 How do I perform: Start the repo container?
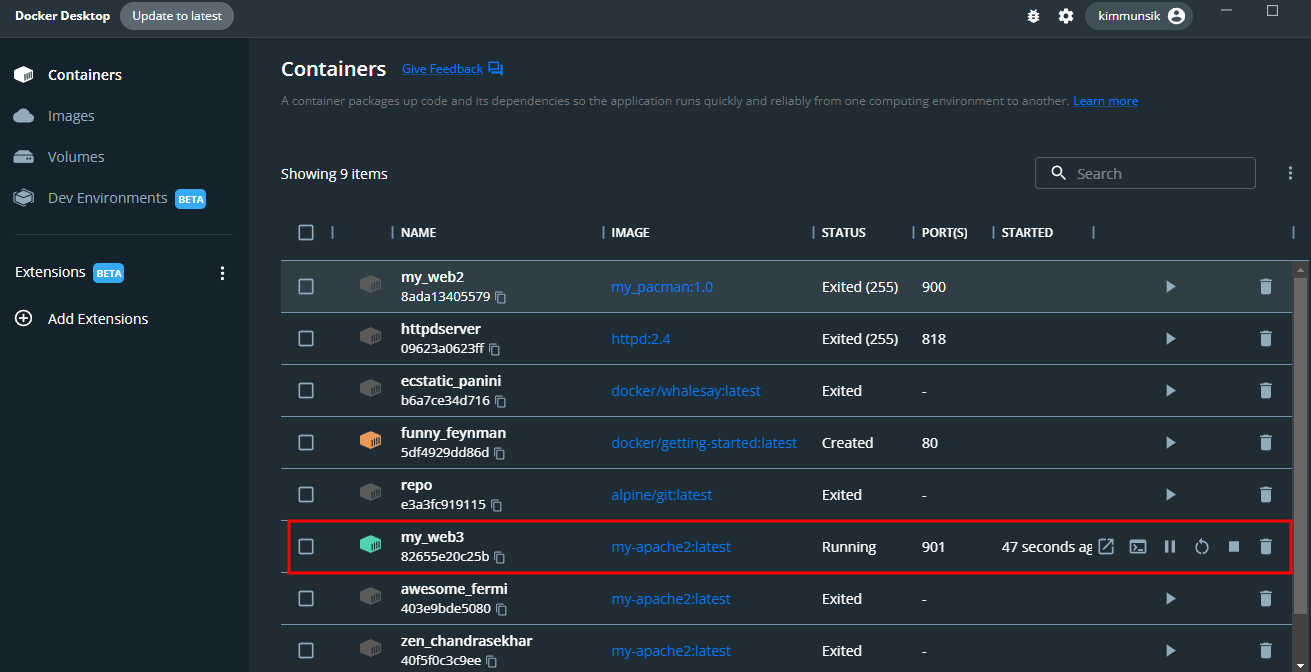(1170, 495)
